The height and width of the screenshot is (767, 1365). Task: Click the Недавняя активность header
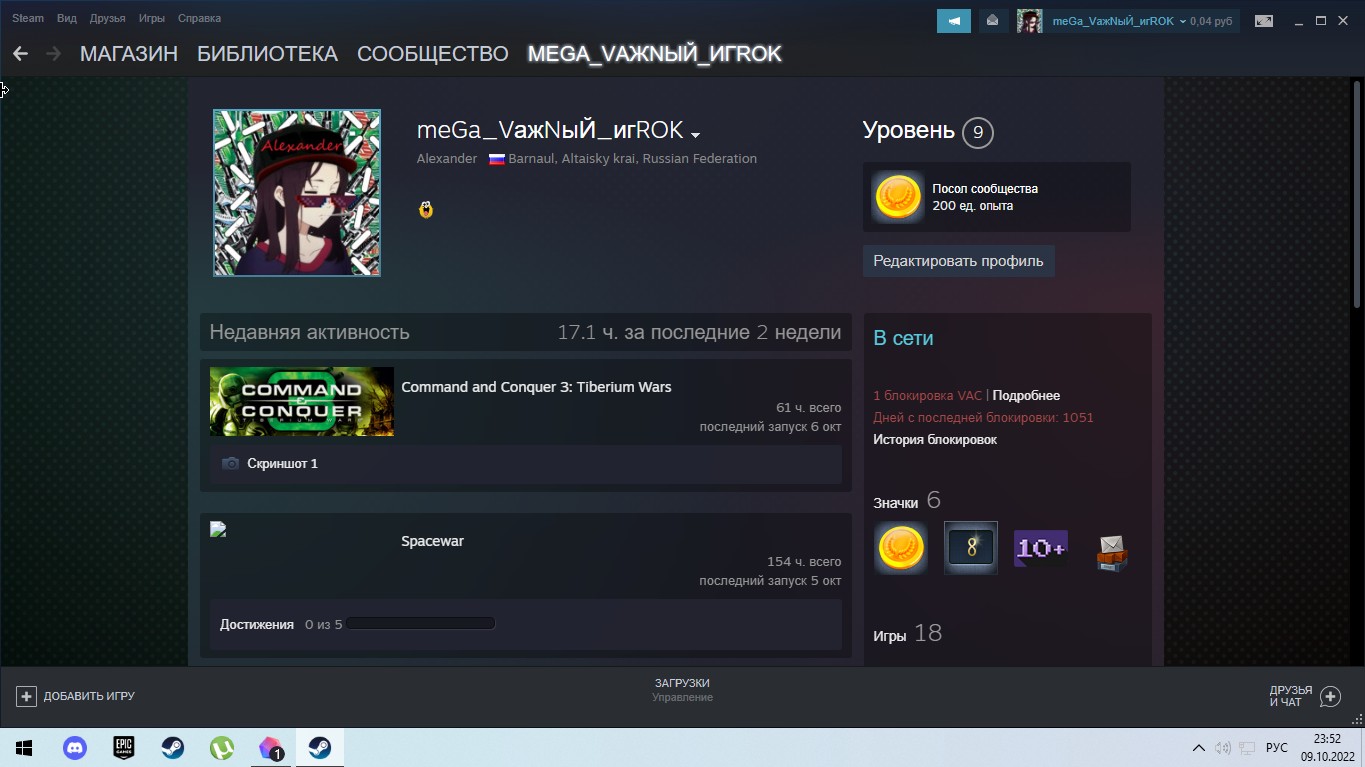click(x=309, y=333)
